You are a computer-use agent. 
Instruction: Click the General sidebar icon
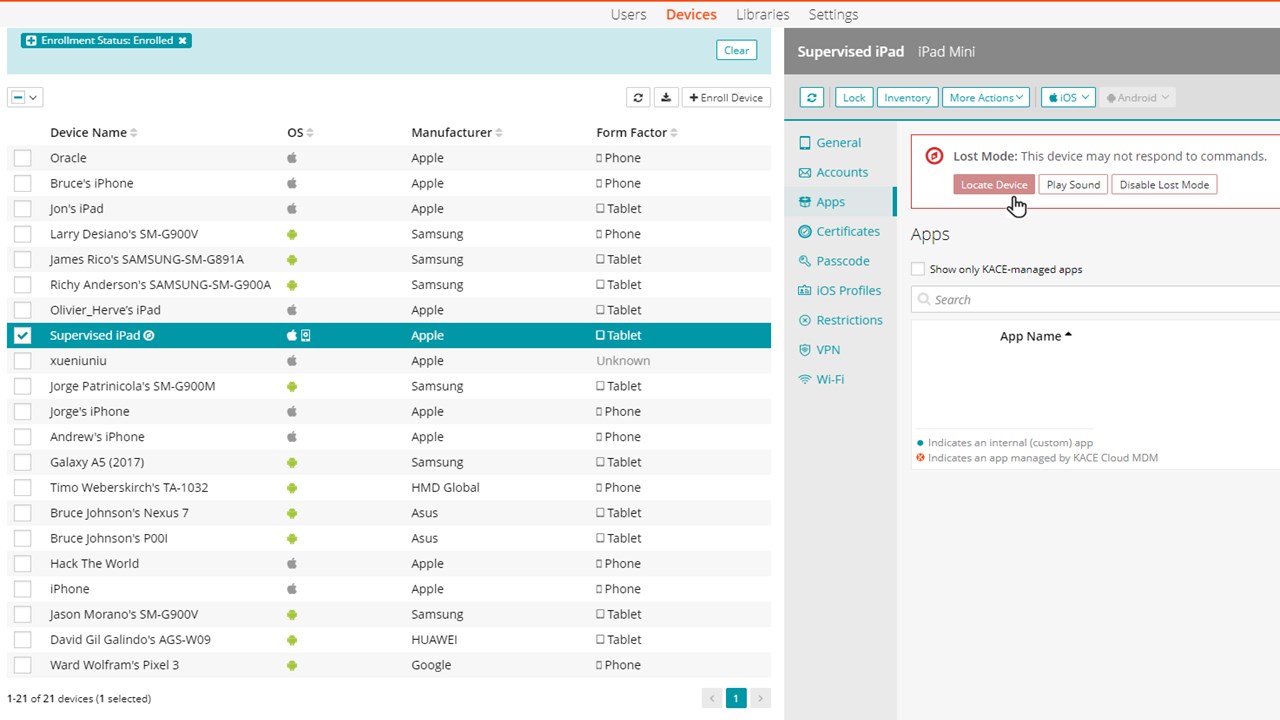pos(805,143)
